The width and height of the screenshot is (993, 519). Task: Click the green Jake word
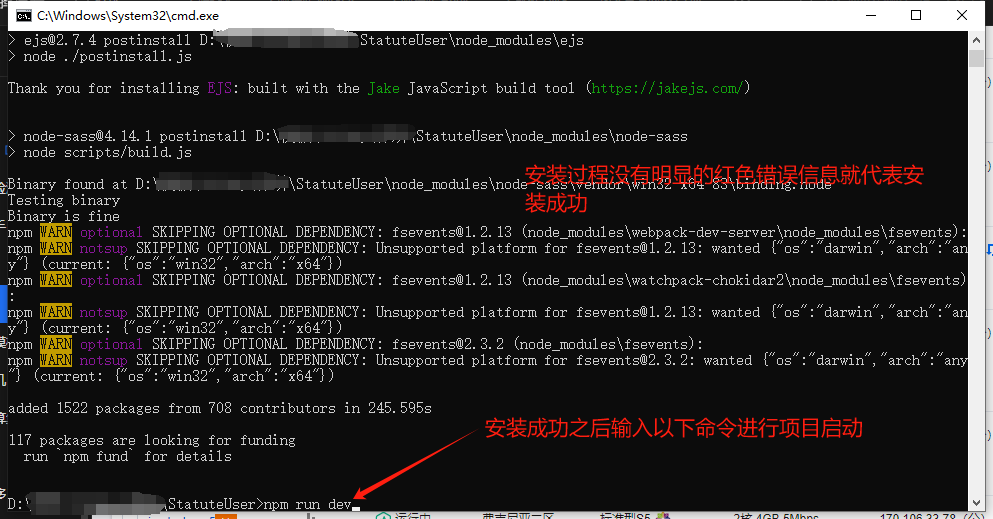[383, 88]
